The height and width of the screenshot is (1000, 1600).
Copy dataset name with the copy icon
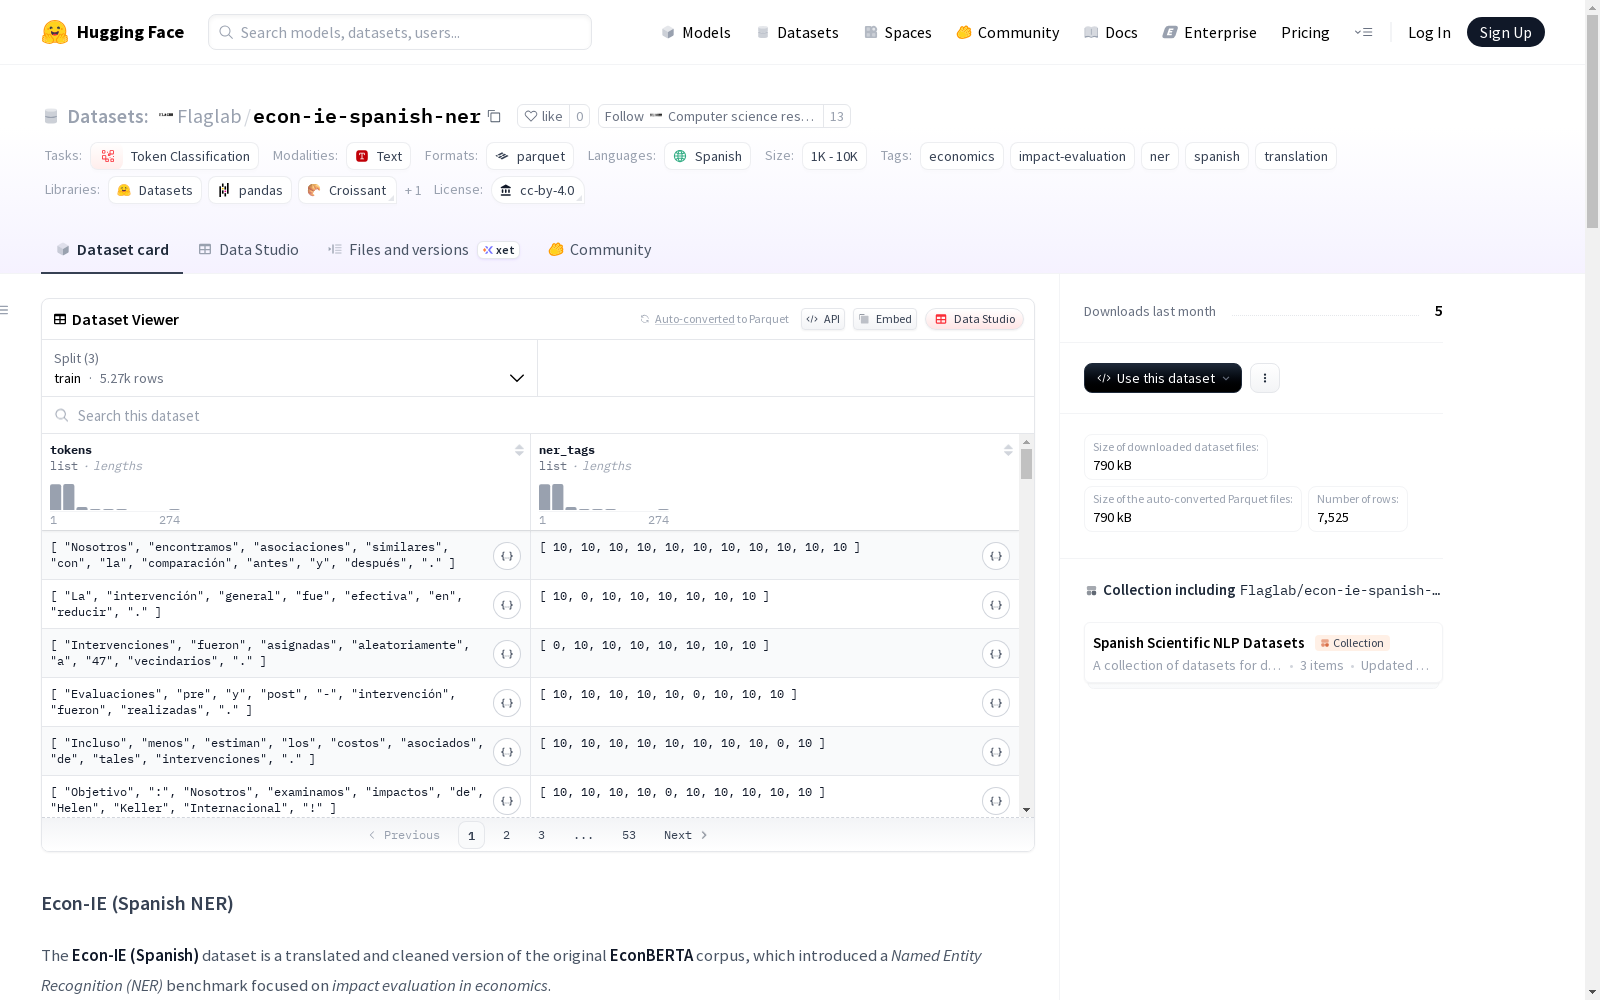[494, 116]
